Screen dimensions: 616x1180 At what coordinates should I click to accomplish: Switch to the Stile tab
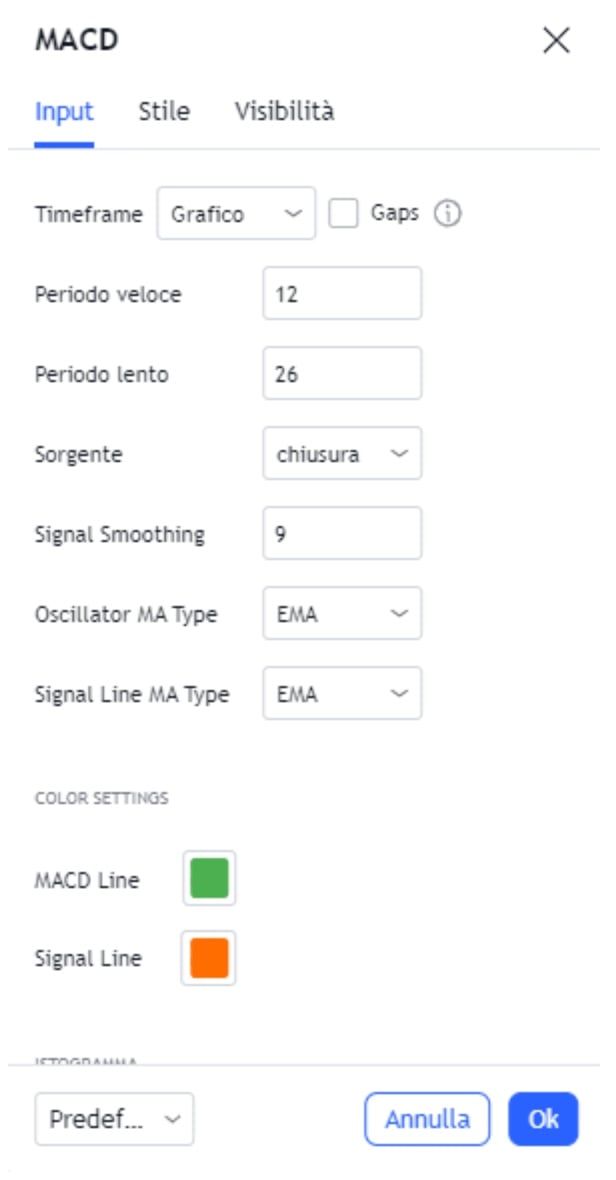pyautogui.click(x=164, y=111)
